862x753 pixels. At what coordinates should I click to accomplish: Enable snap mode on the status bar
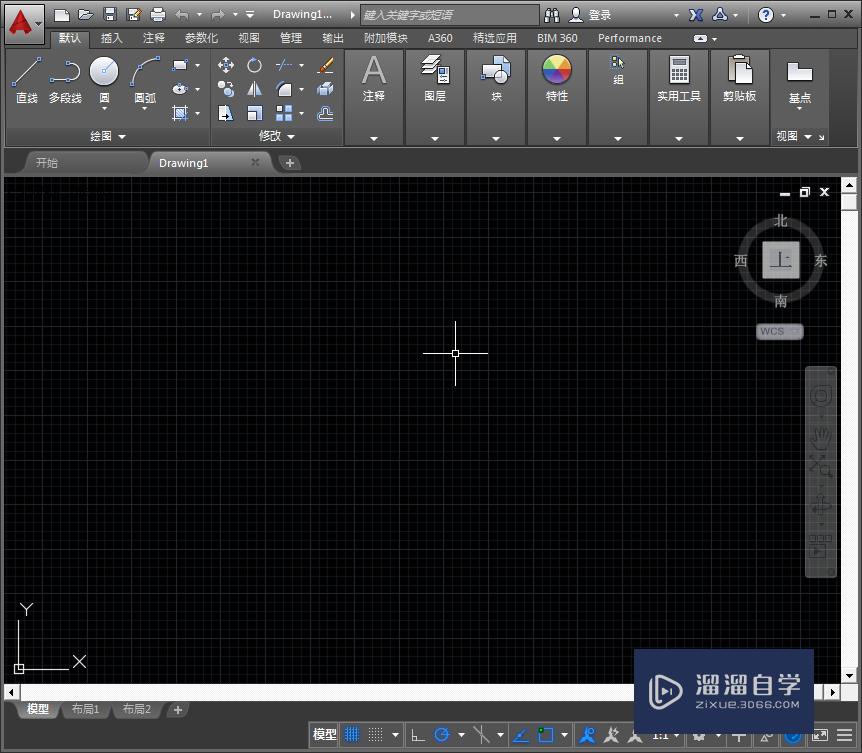point(376,734)
